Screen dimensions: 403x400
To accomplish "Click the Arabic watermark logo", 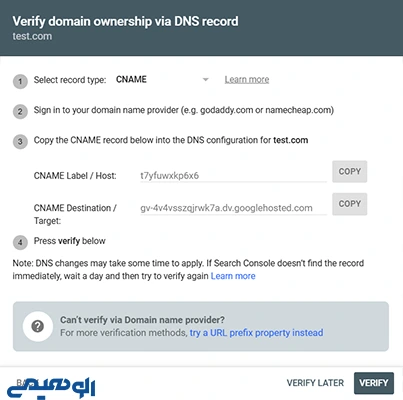I will coord(51,388).
